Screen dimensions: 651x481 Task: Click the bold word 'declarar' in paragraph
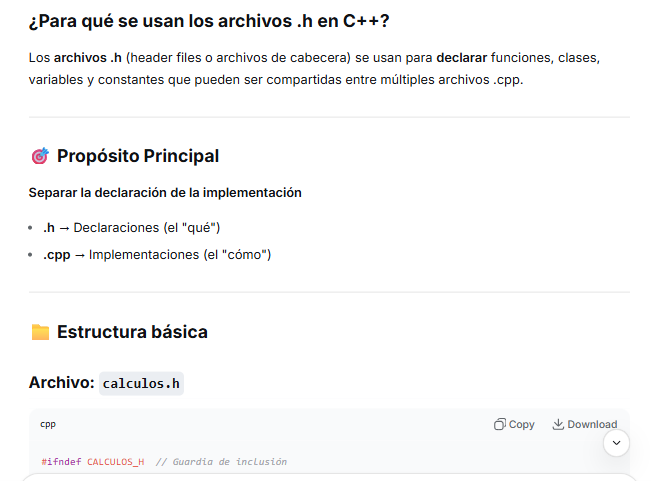(461, 58)
